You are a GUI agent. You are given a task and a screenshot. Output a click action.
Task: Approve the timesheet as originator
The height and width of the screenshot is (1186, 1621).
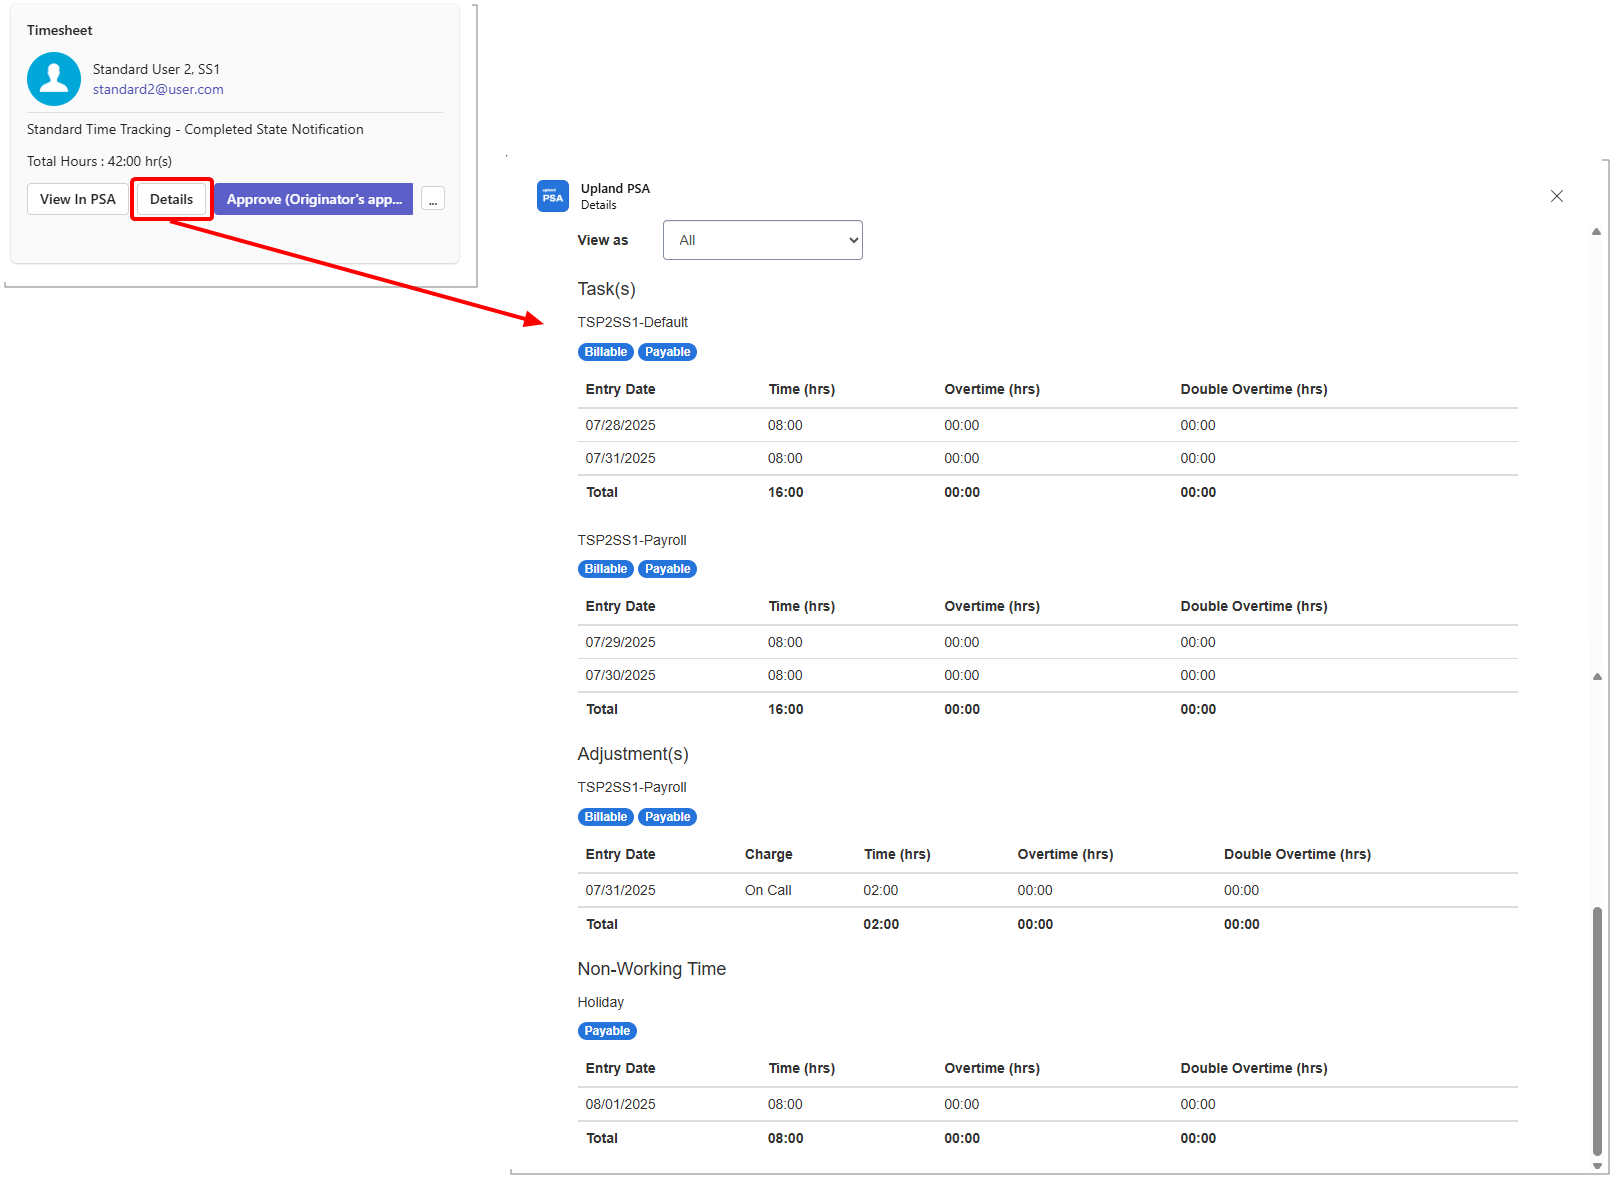313,199
